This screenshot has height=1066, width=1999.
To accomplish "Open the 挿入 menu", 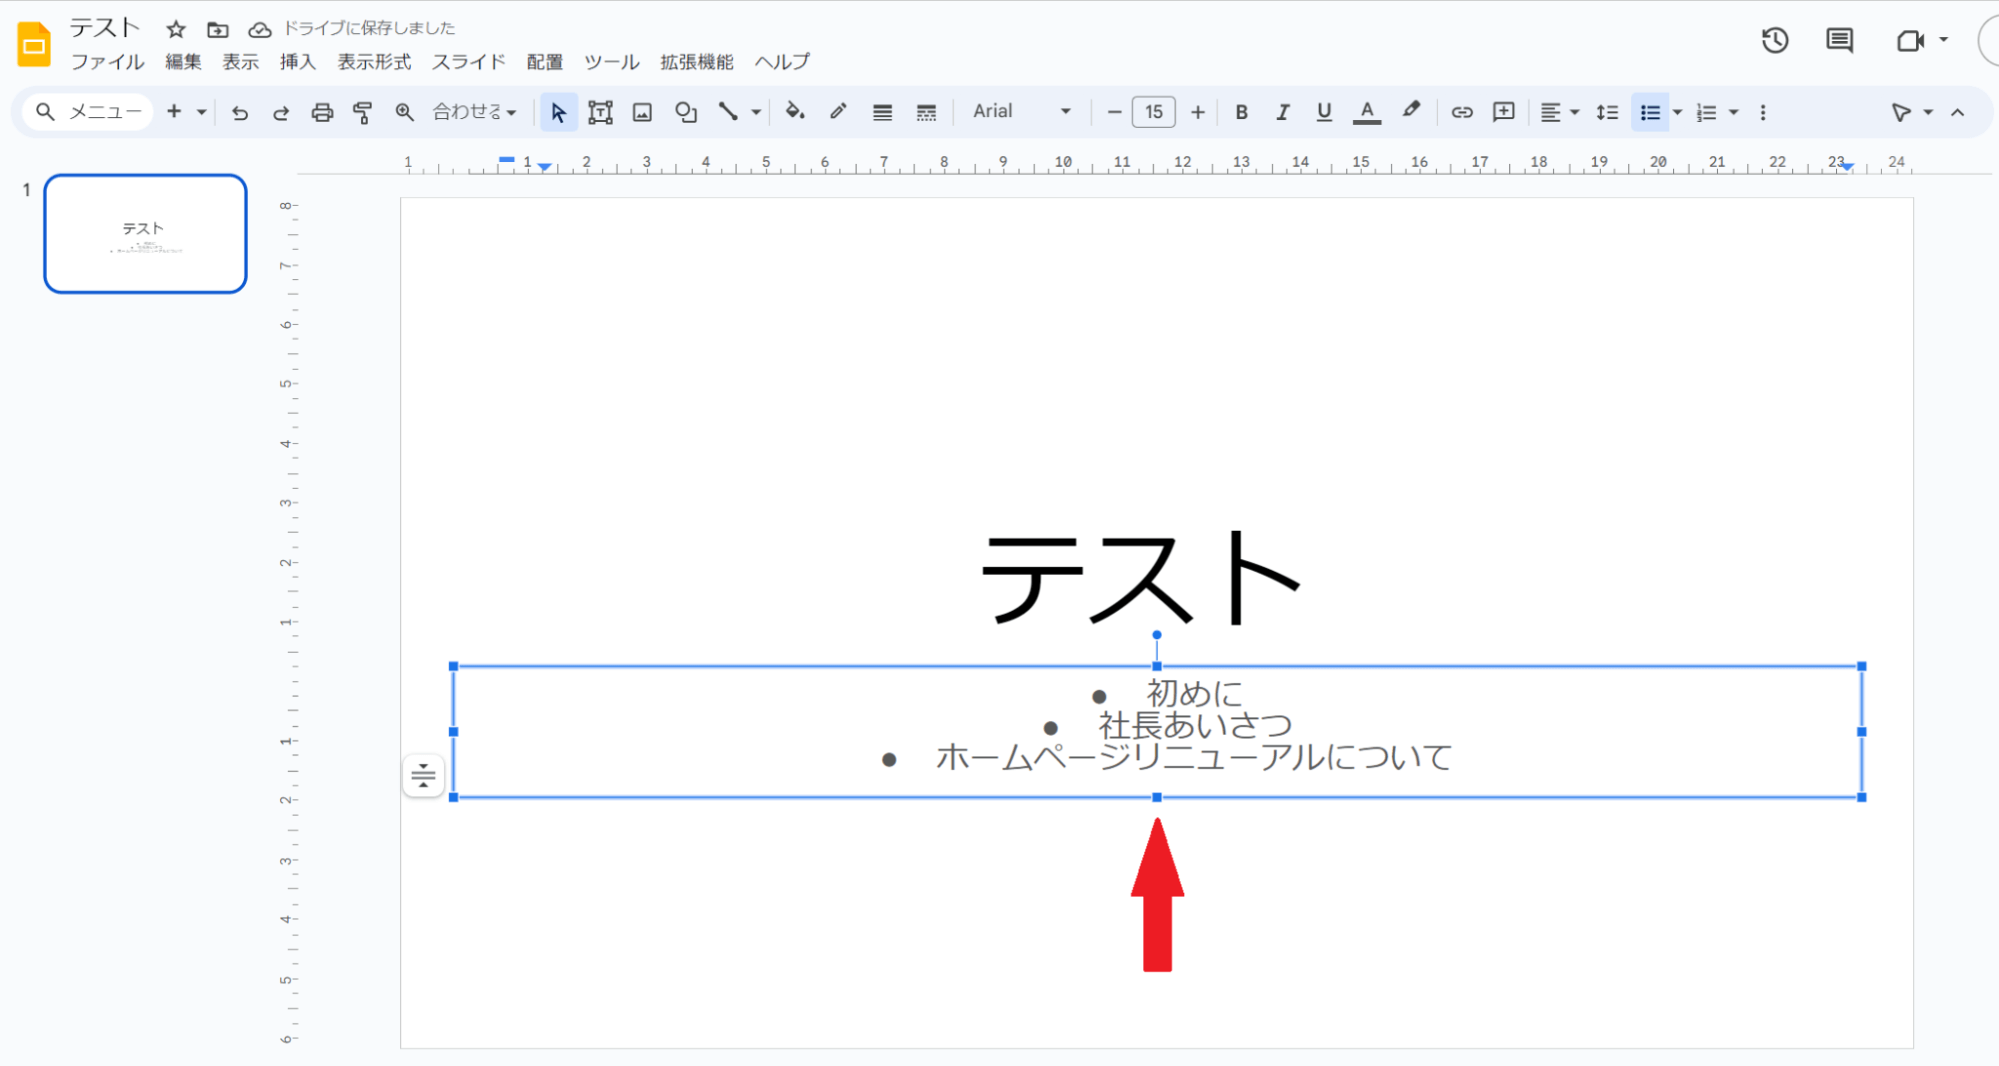I will point(297,62).
